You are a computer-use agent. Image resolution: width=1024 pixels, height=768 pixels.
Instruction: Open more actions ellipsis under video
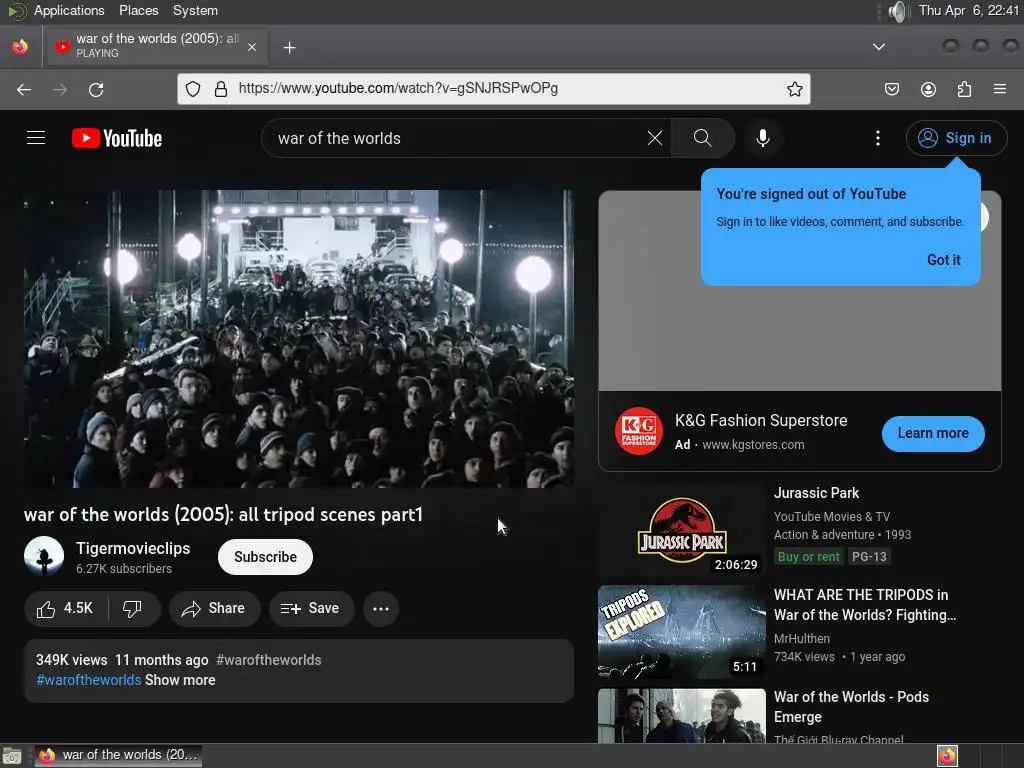(x=381, y=609)
